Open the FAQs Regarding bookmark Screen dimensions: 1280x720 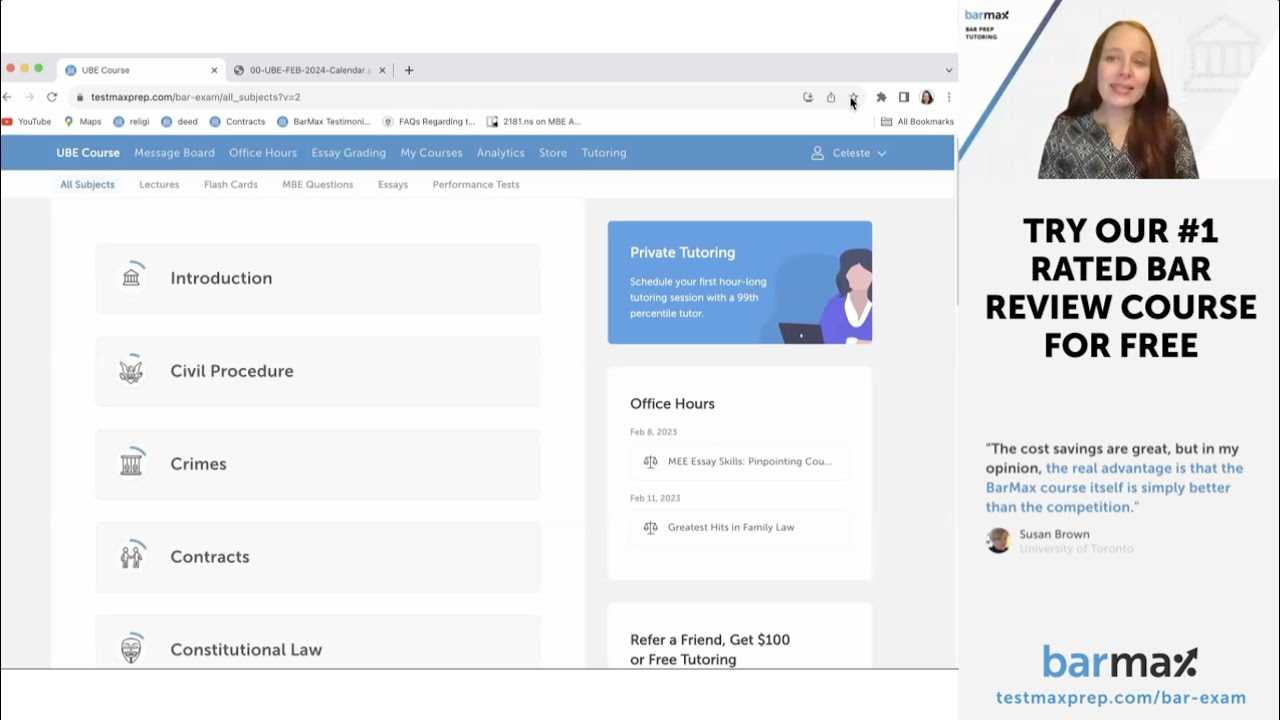(x=429, y=121)
